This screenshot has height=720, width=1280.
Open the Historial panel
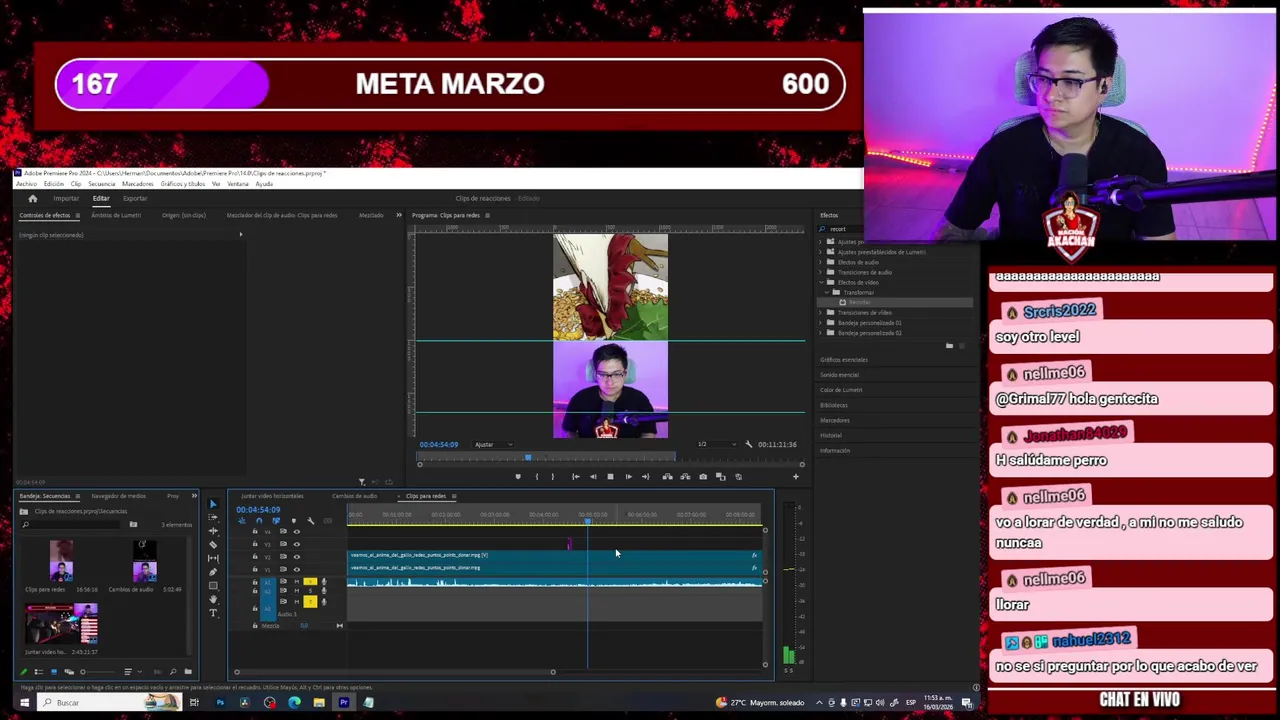pos(831,435)
